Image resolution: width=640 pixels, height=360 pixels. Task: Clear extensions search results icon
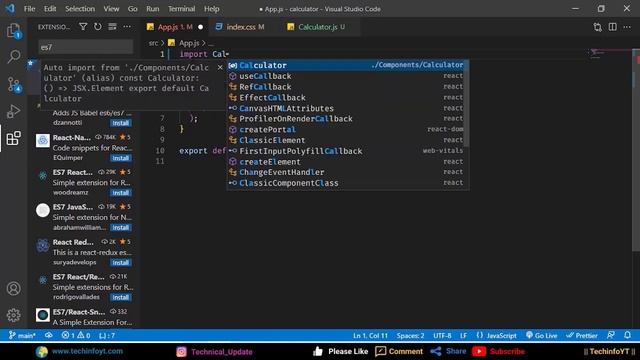[112, 27]
